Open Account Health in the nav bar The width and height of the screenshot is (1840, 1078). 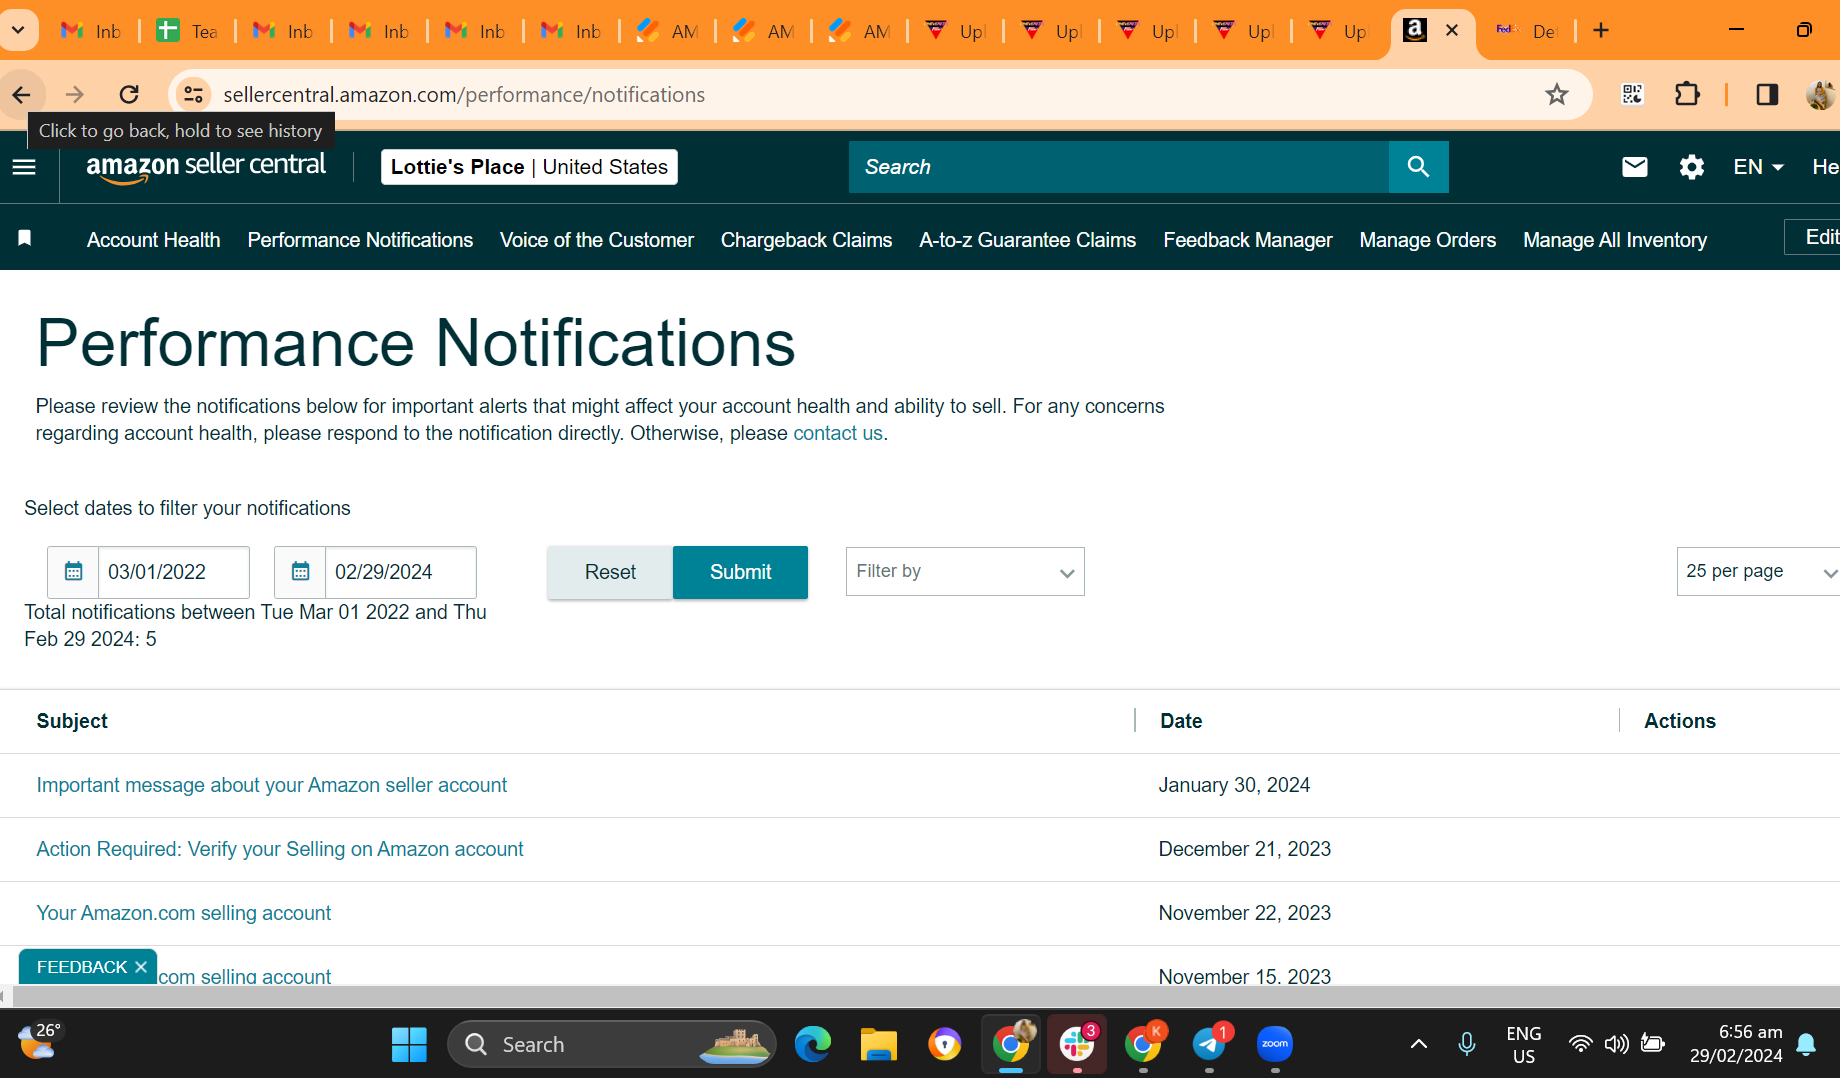pos(154,240)
